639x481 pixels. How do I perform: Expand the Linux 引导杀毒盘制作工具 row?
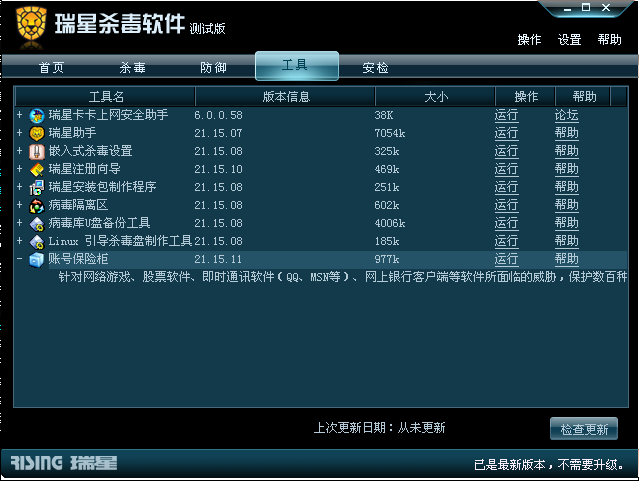[x=20, y=240]
